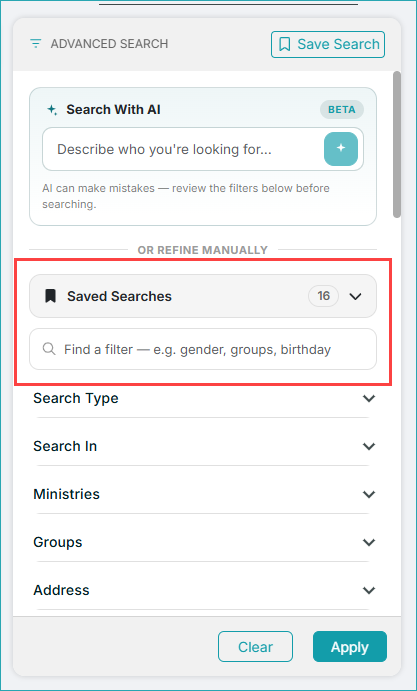Click the Apply button
The image size is (417, 691).
point(350,646)
